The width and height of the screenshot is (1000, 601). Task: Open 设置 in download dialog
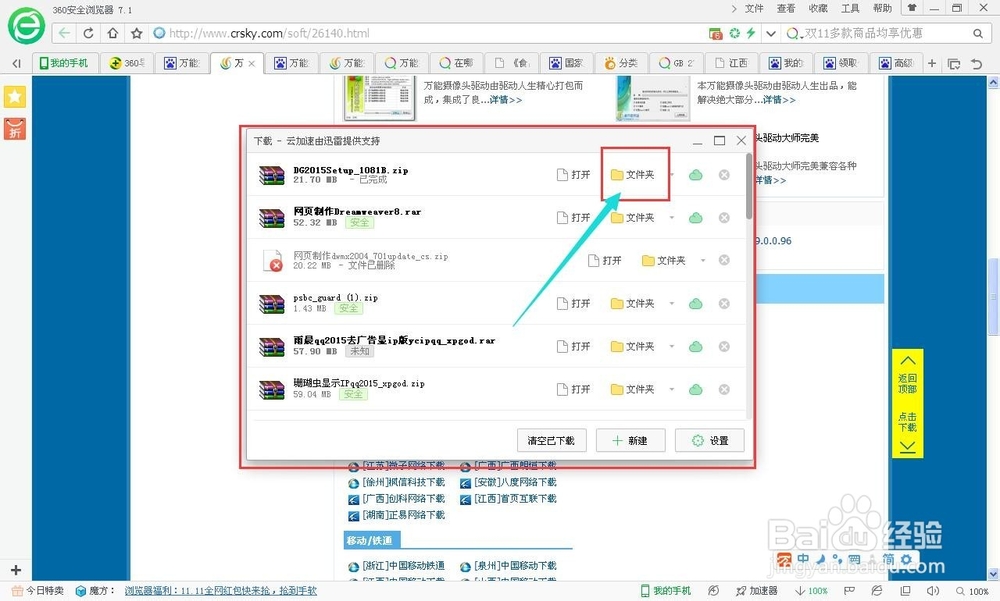[x=709, y=440]
